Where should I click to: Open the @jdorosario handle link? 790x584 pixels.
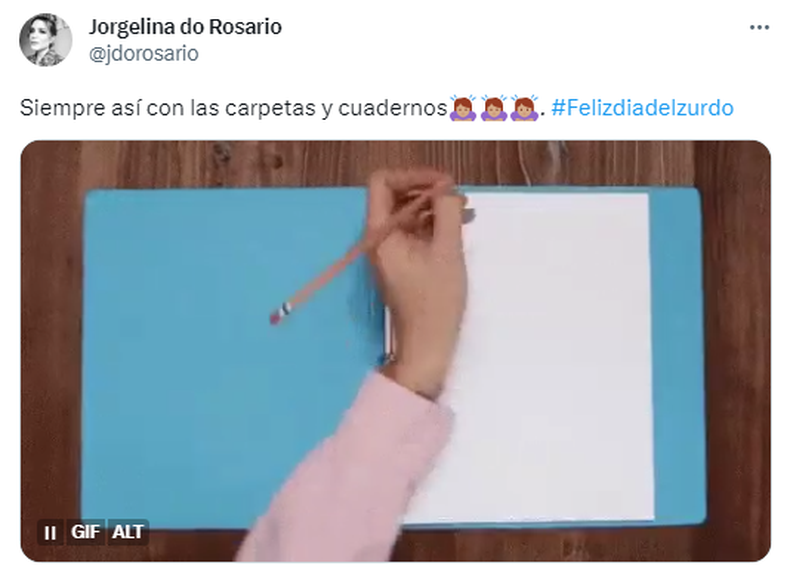144,53
